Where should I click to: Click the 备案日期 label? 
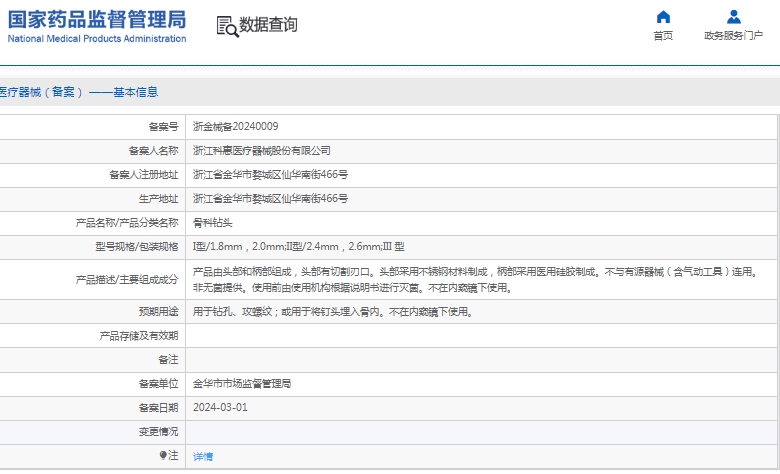pyautogui.click(x=158, y=407)
